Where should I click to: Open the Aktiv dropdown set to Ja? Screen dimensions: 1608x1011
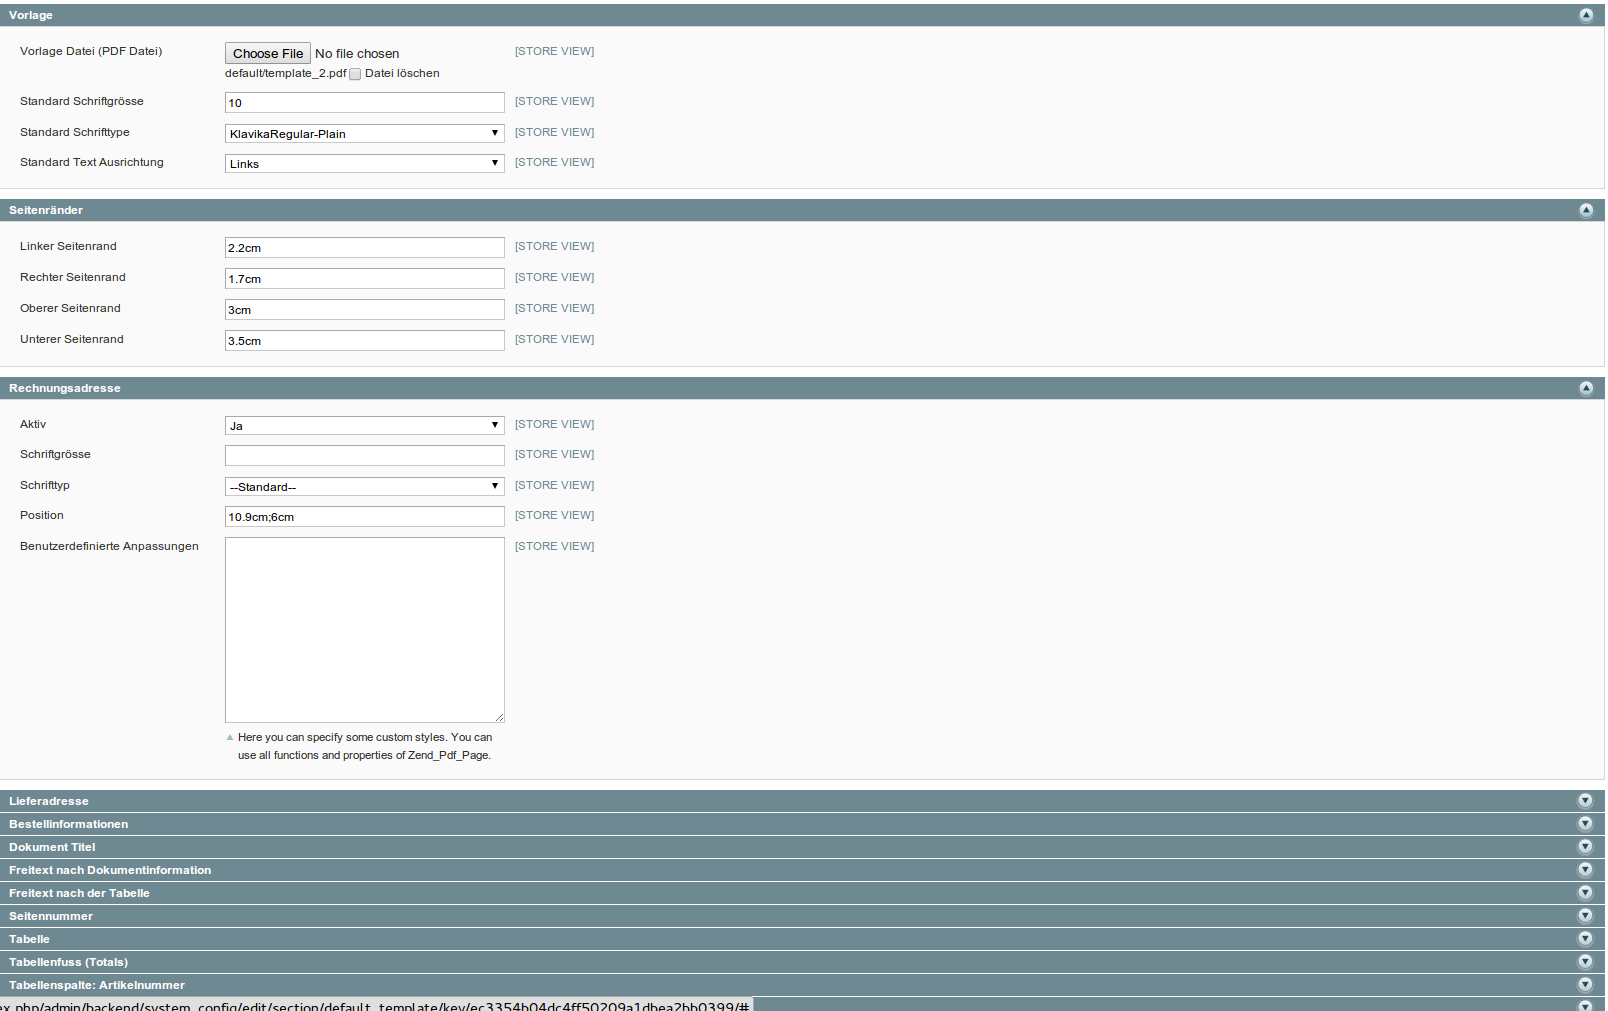364,426
